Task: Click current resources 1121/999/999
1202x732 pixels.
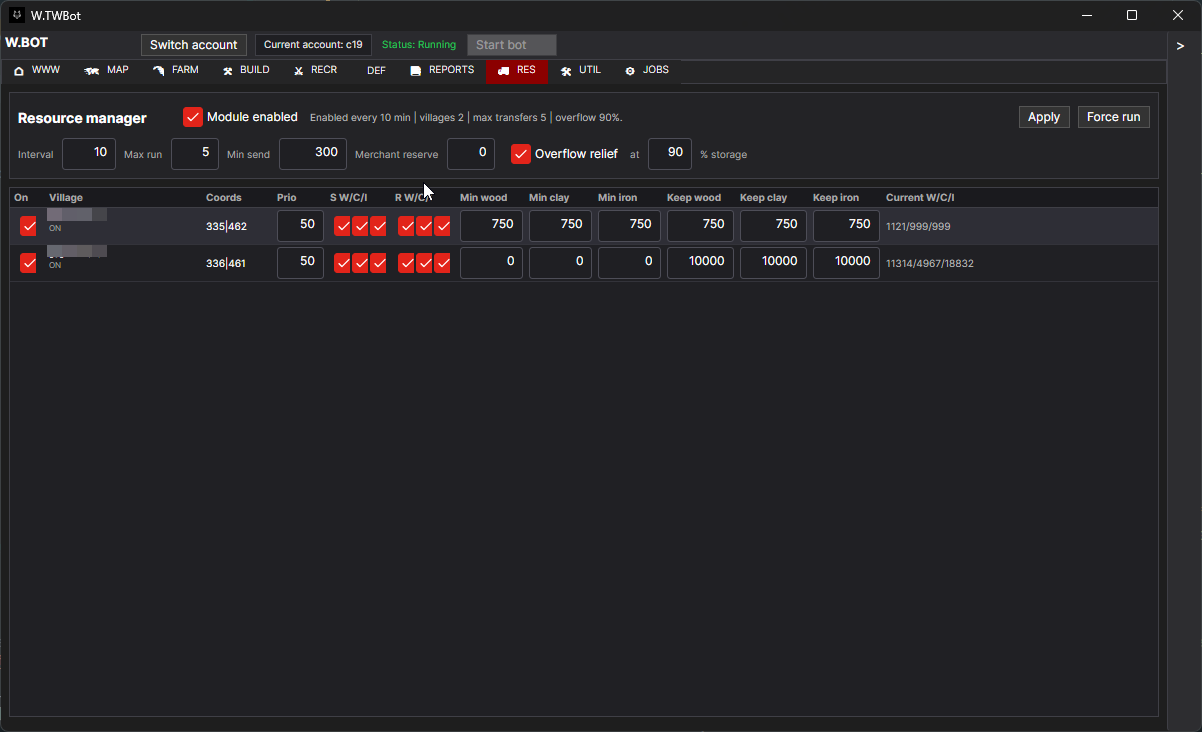Action: [x=918, y=227]
